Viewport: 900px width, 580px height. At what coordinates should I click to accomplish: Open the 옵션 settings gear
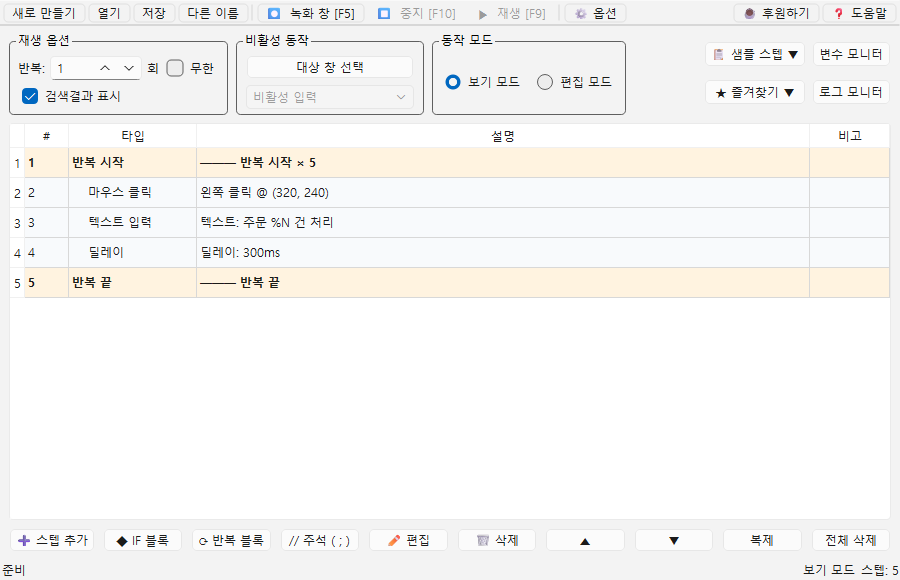click(x=595, y=13)
